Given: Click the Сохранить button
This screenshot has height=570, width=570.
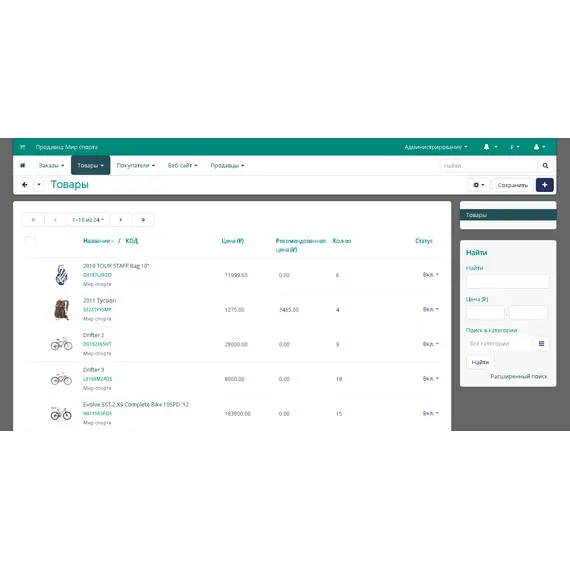Looking at the screenshot, I should pyautogui.click(x=513, y=185).
